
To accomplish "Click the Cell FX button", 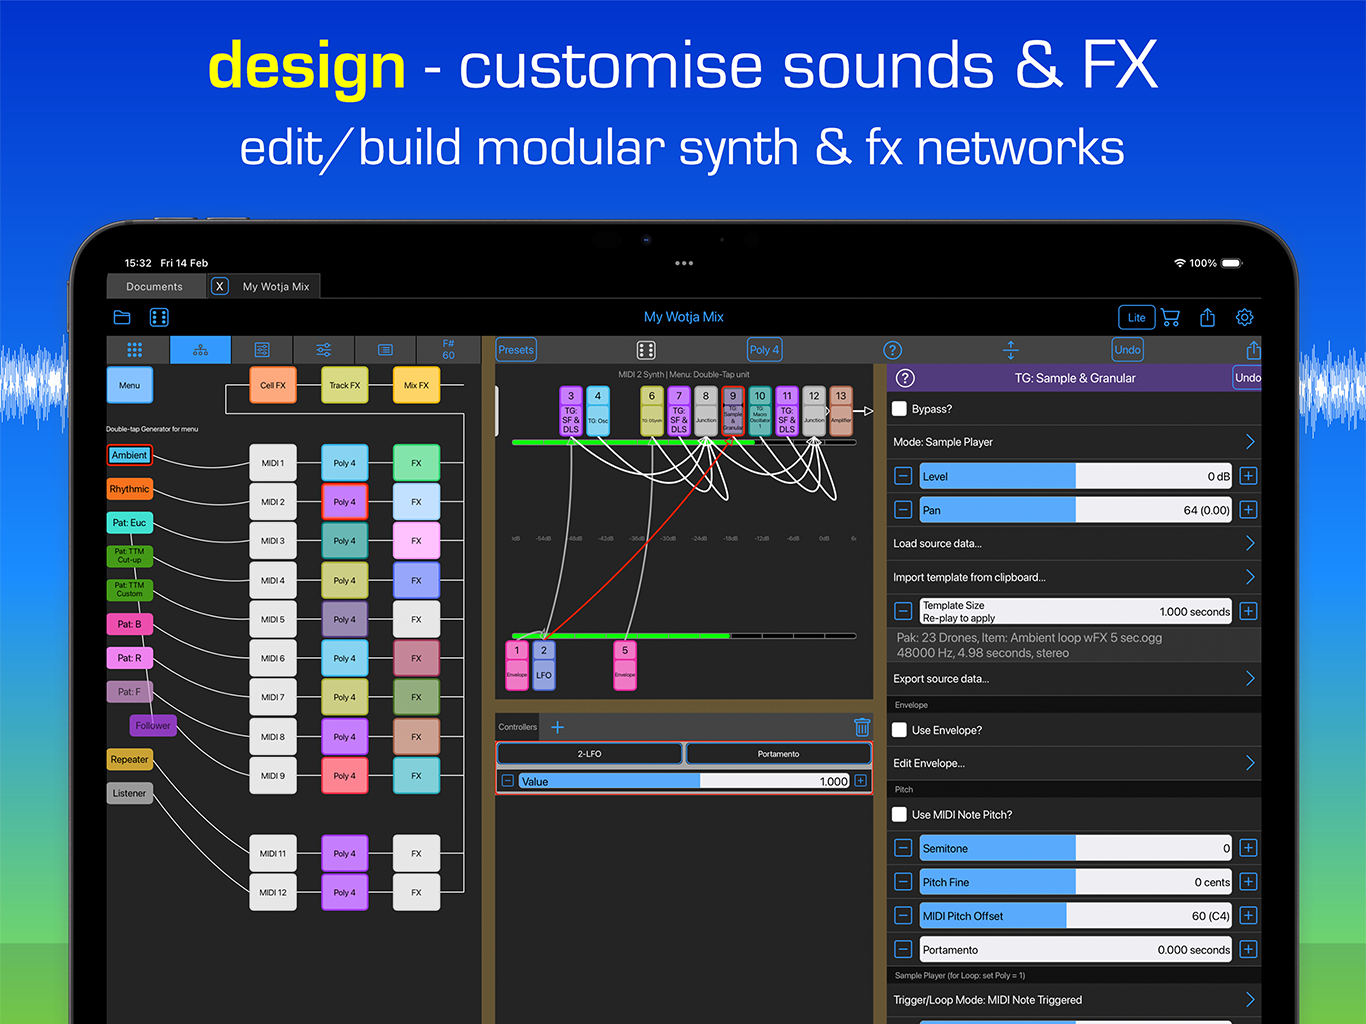I will (x=273, y=385).
